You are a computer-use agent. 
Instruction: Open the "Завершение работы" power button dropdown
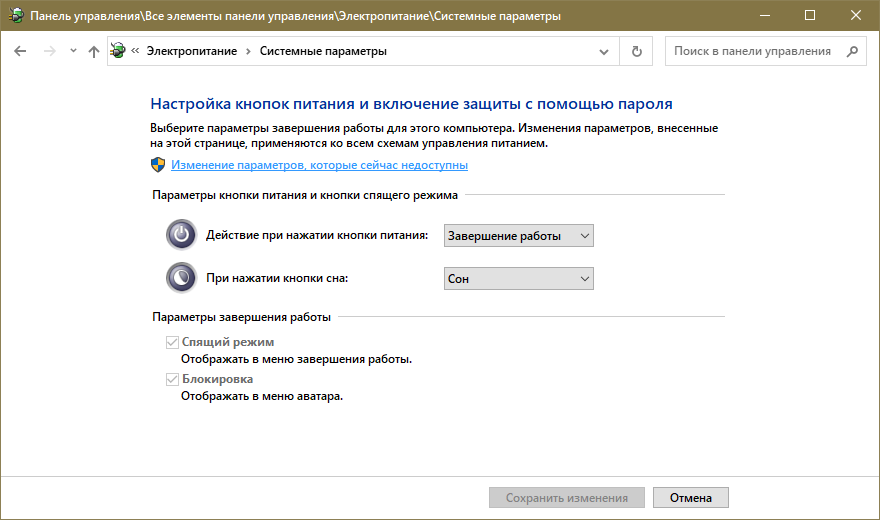[x=518, y=236]
